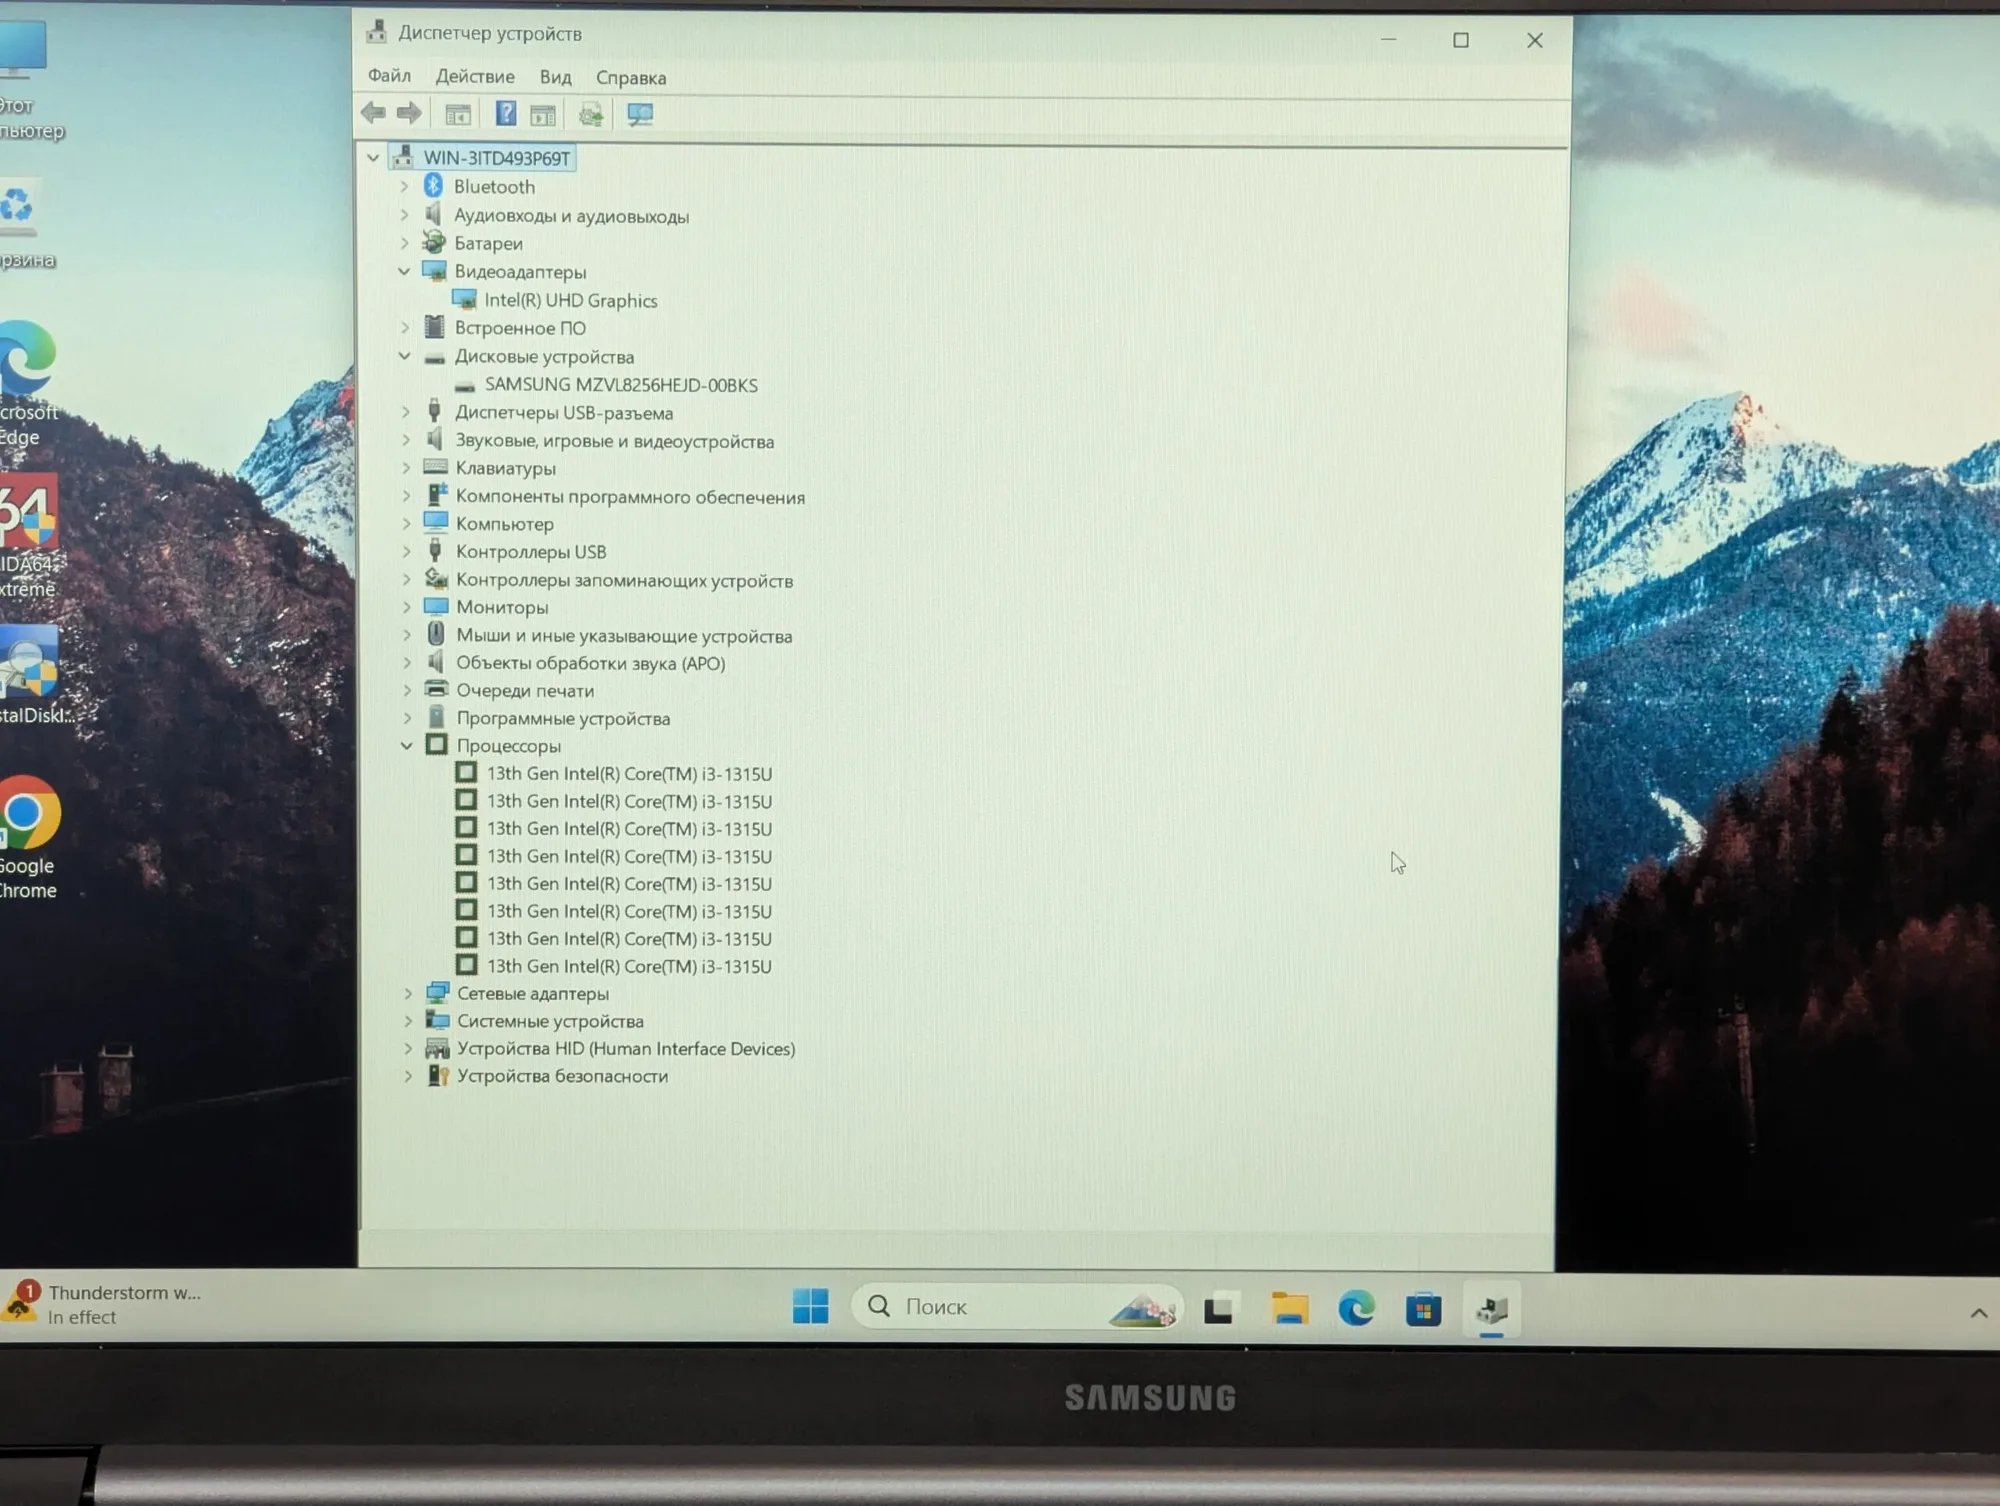The width and height of the screenshot is (2000, 1506).
Task: Open the Справка menu
Action: 631,77
